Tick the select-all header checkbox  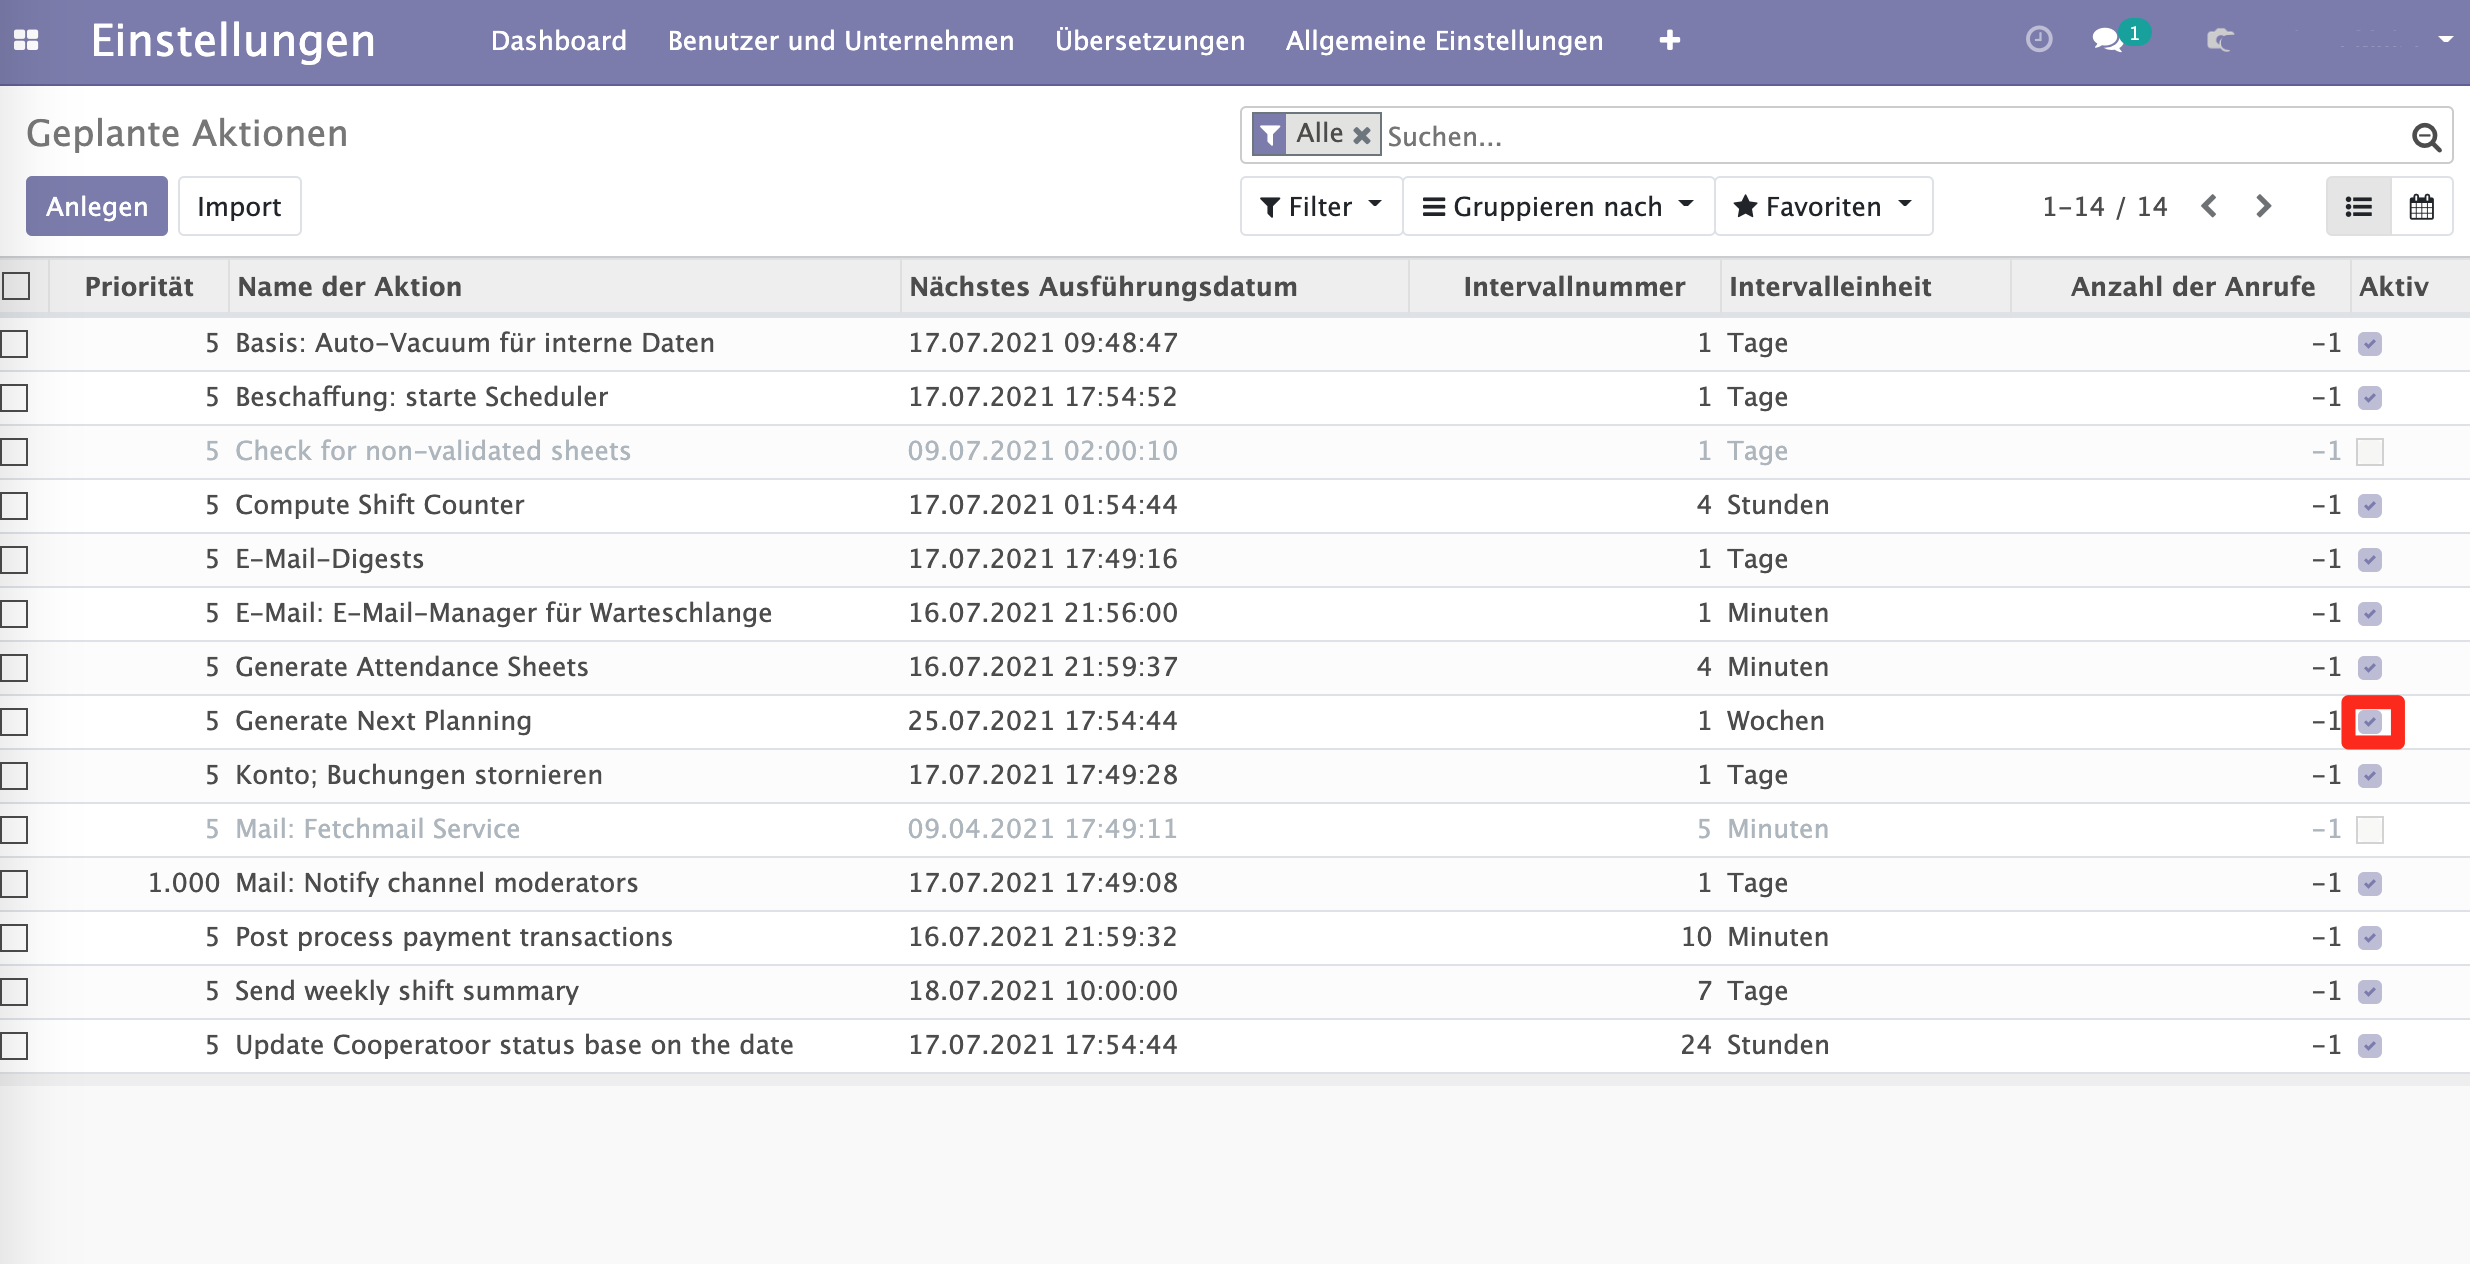pyautogui.click(x=16, y=286)
